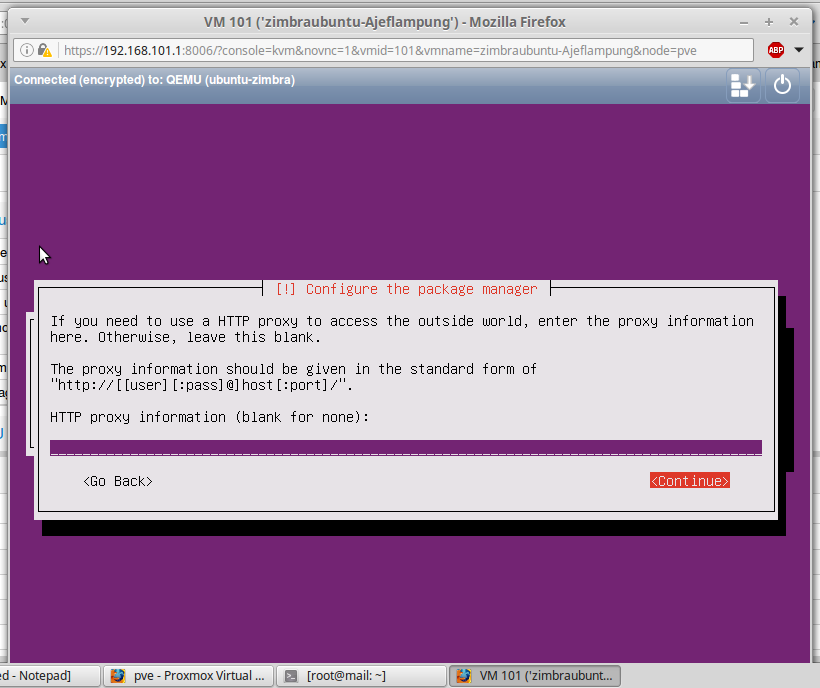Screen dimensions: 820x688
Task: Click the insecure connection padlock warning icon
Action: [x=44, y=50]
